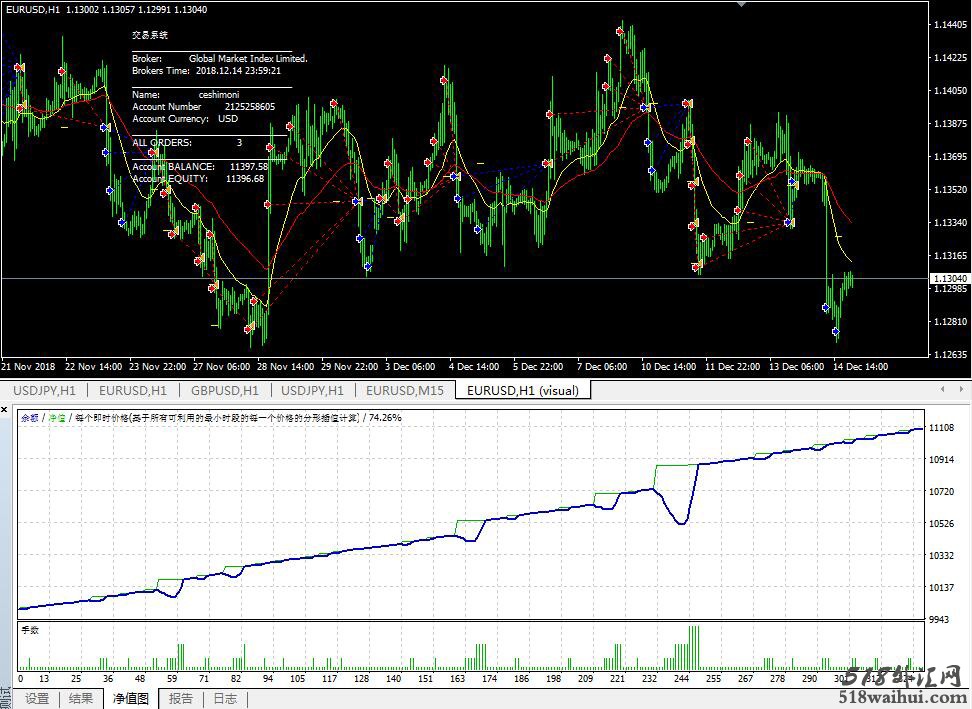972x709 pixels.
Task: Open the 日志 tester tab
Action: 225,699
